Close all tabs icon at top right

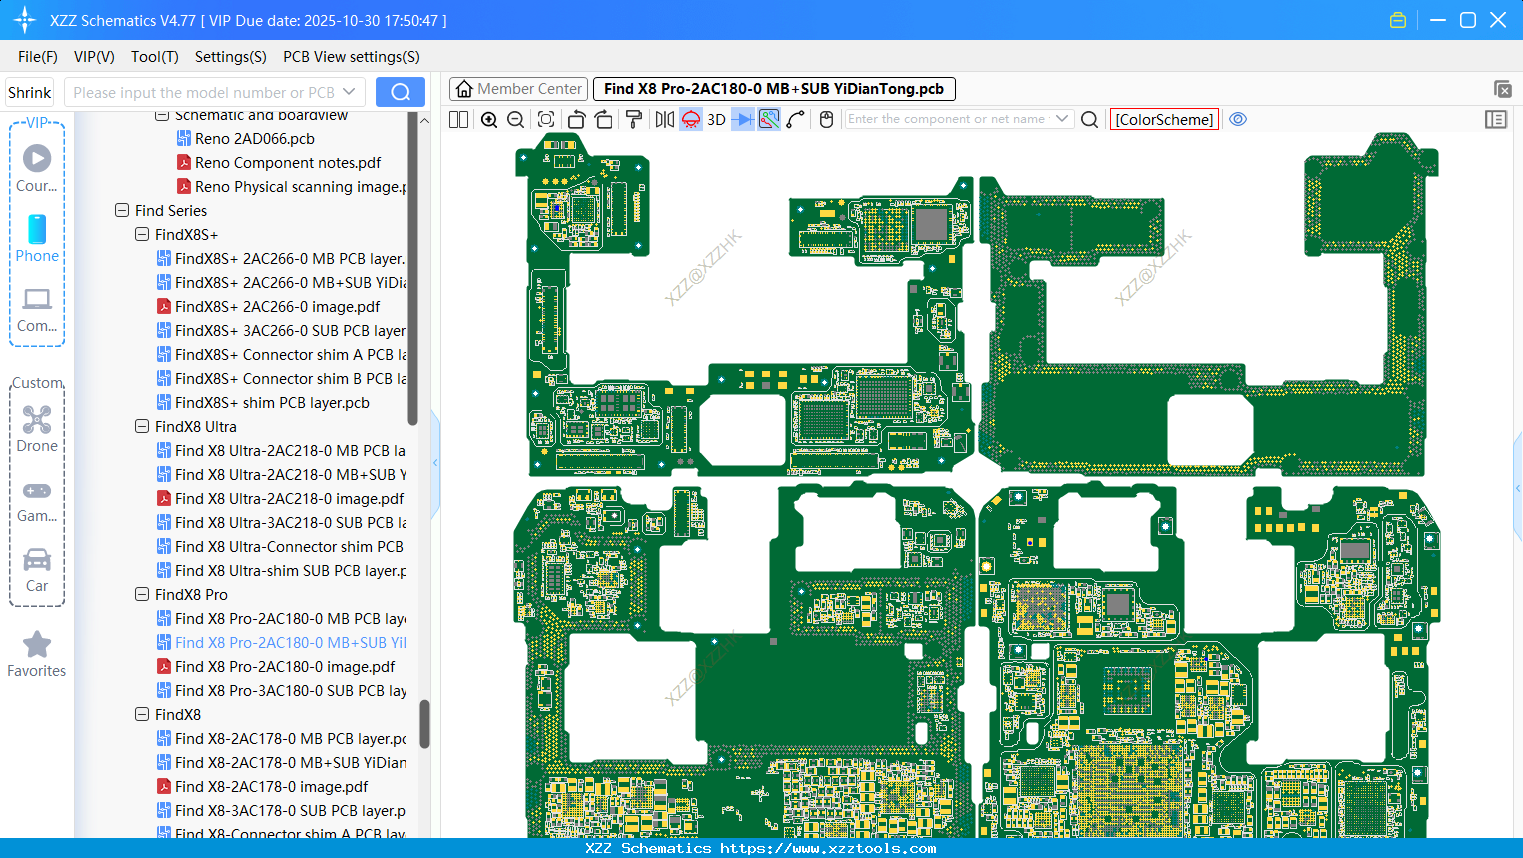(1502, 89)
